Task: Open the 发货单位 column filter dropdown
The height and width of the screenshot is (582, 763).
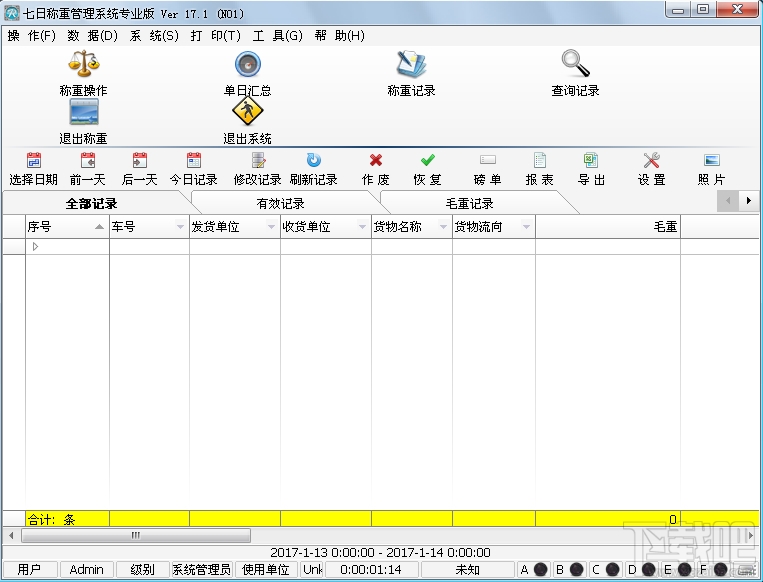Action: coord(271,227)
